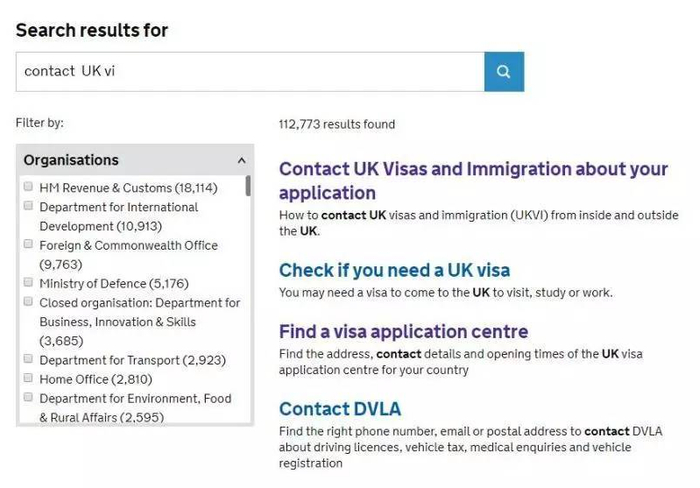Select the Ministry of Defence checkbox
The image size is (700, 488).
(x=29, y=283)
